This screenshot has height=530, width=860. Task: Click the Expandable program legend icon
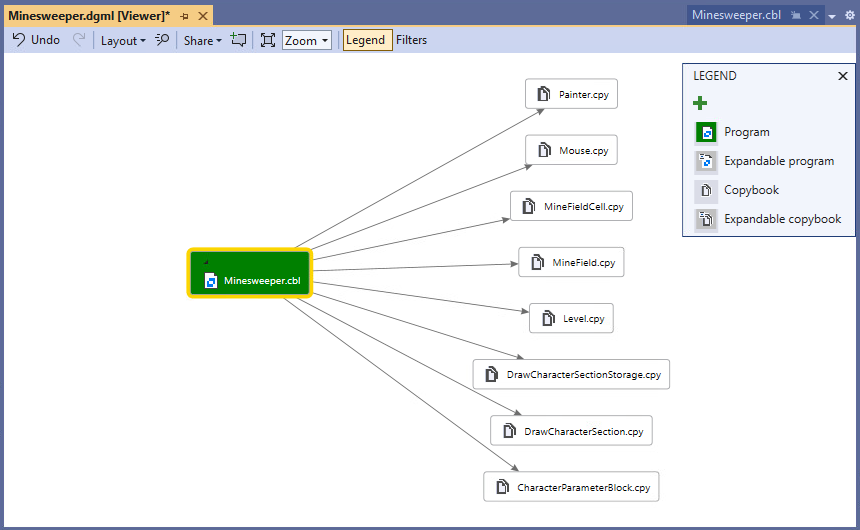point(707,161)
